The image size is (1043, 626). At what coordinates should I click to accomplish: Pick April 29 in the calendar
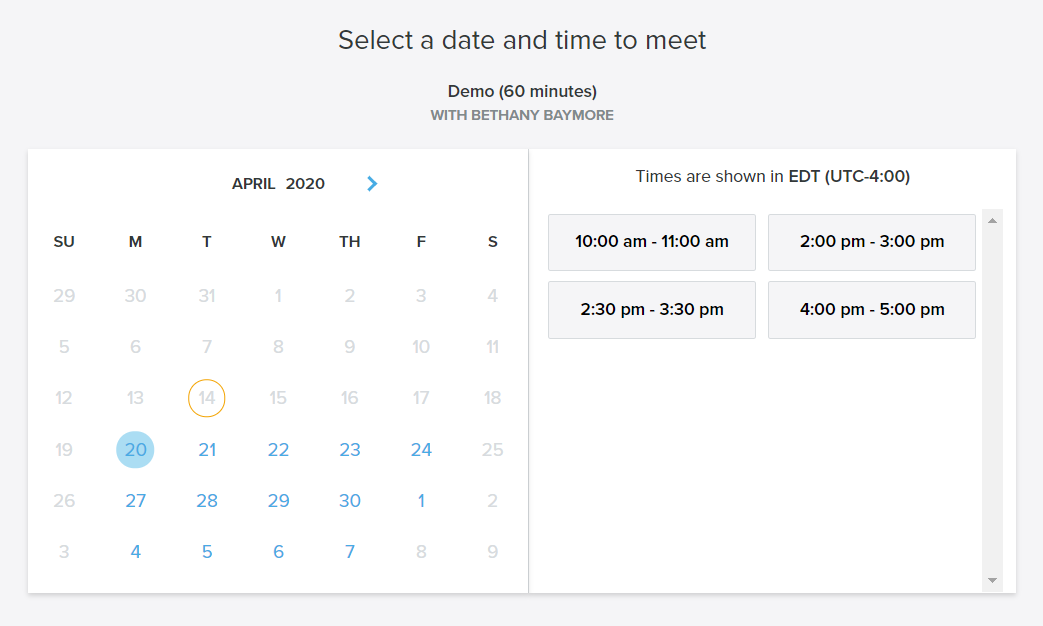click(278, 501)
